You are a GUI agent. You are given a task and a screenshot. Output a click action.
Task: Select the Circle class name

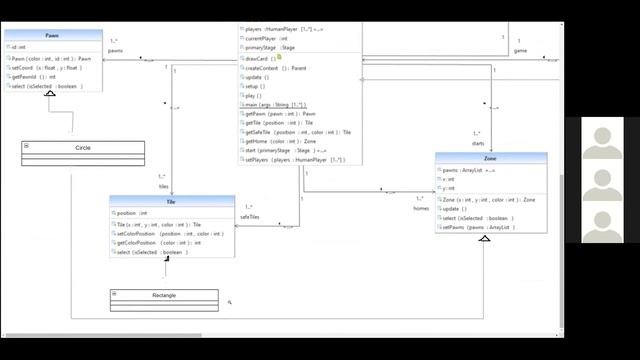click(83, 148)
